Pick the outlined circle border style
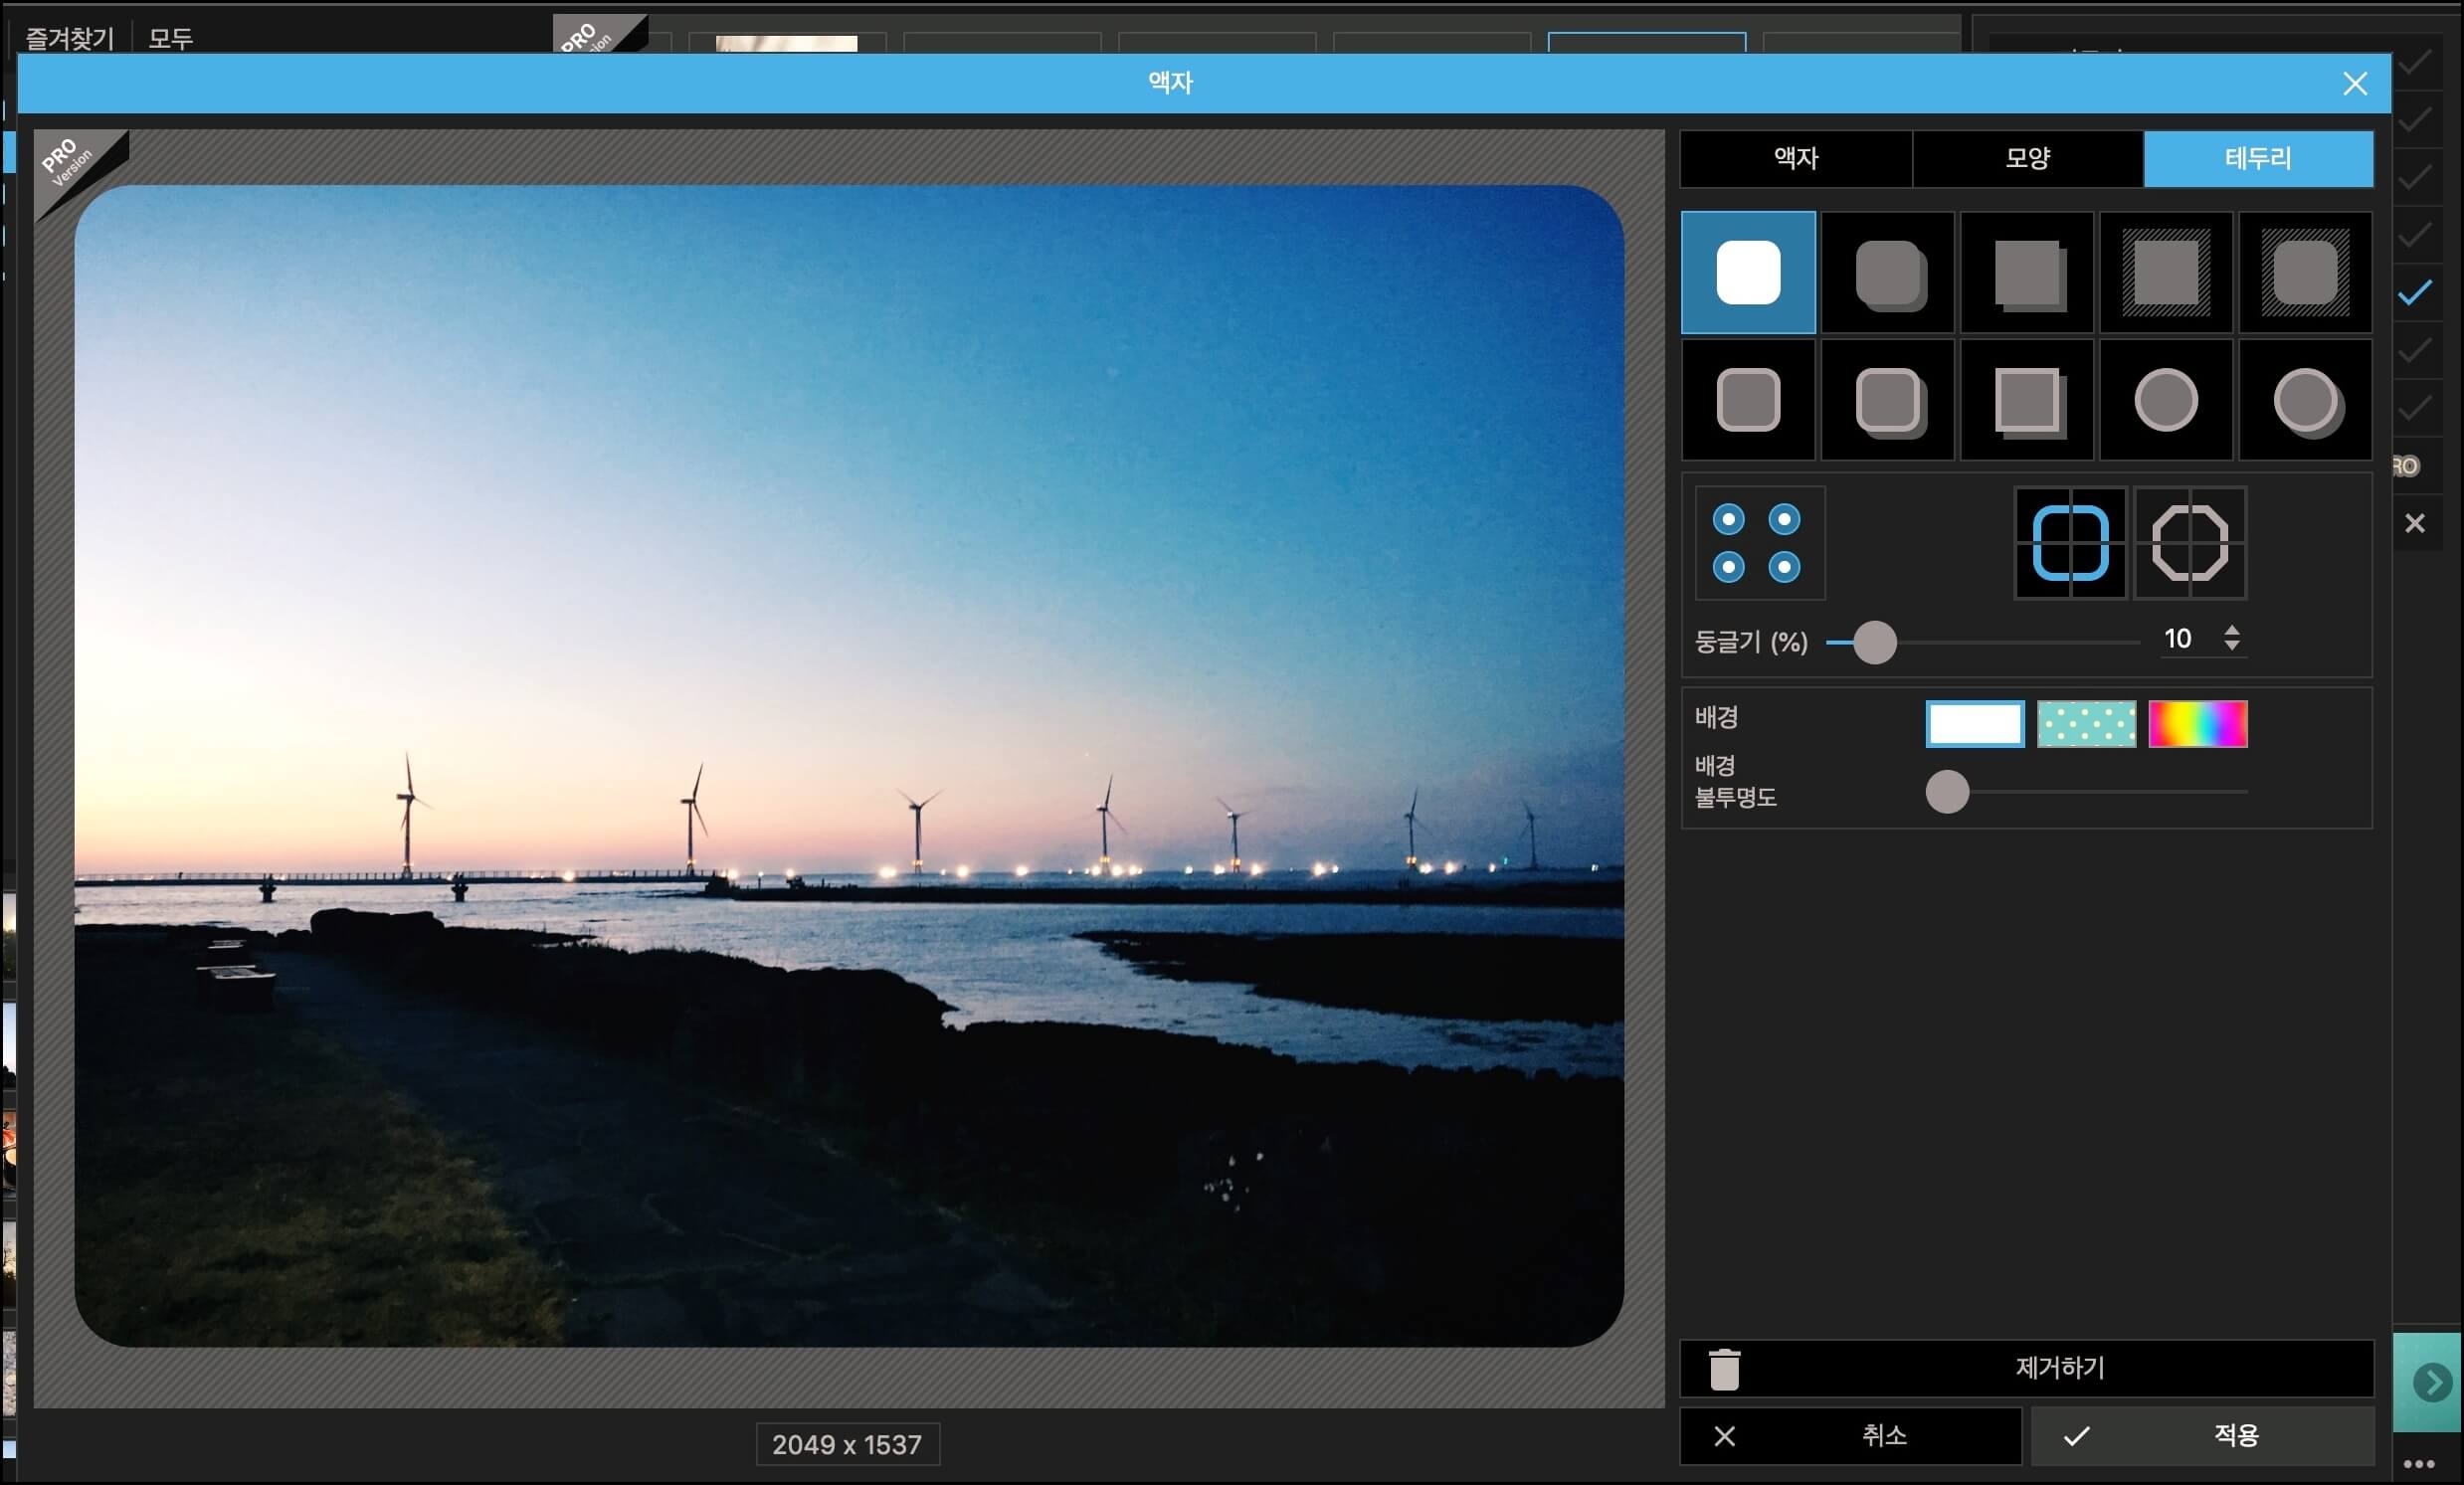The height and width of the screenshot is (1485, 2464). pos(2166,400)
